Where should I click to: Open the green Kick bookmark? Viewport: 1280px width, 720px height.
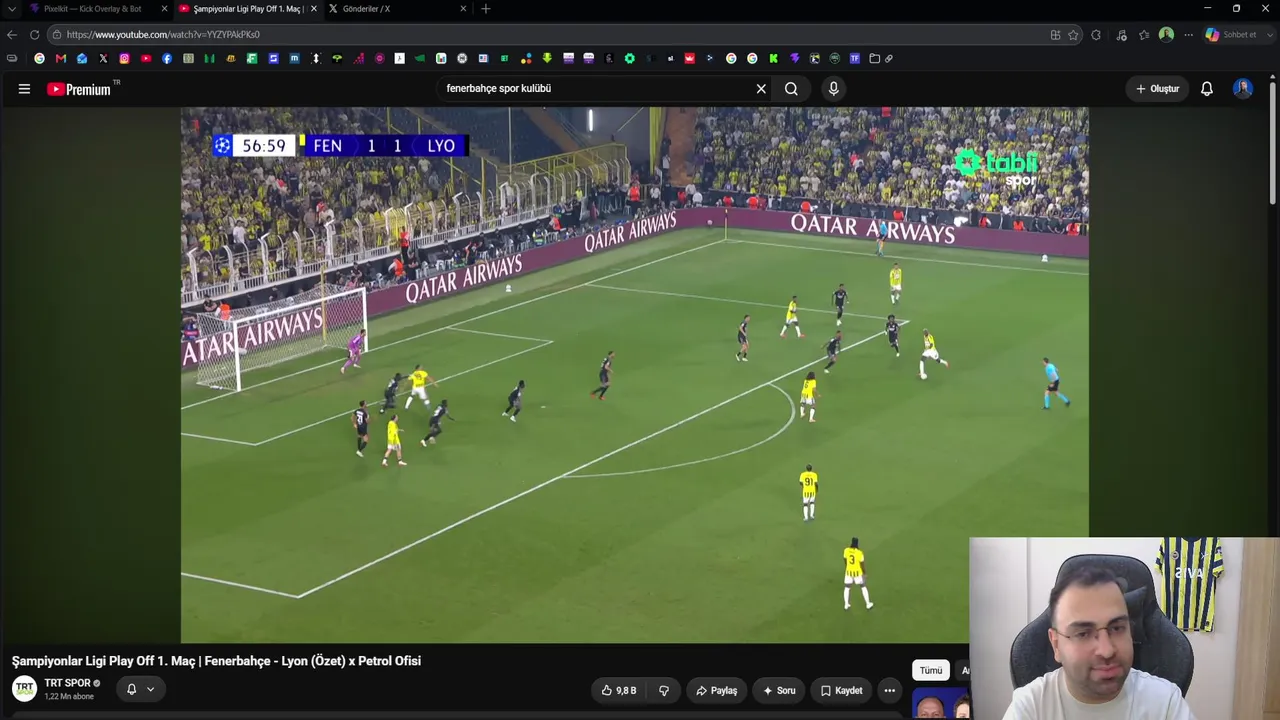(x=773, y=59)
